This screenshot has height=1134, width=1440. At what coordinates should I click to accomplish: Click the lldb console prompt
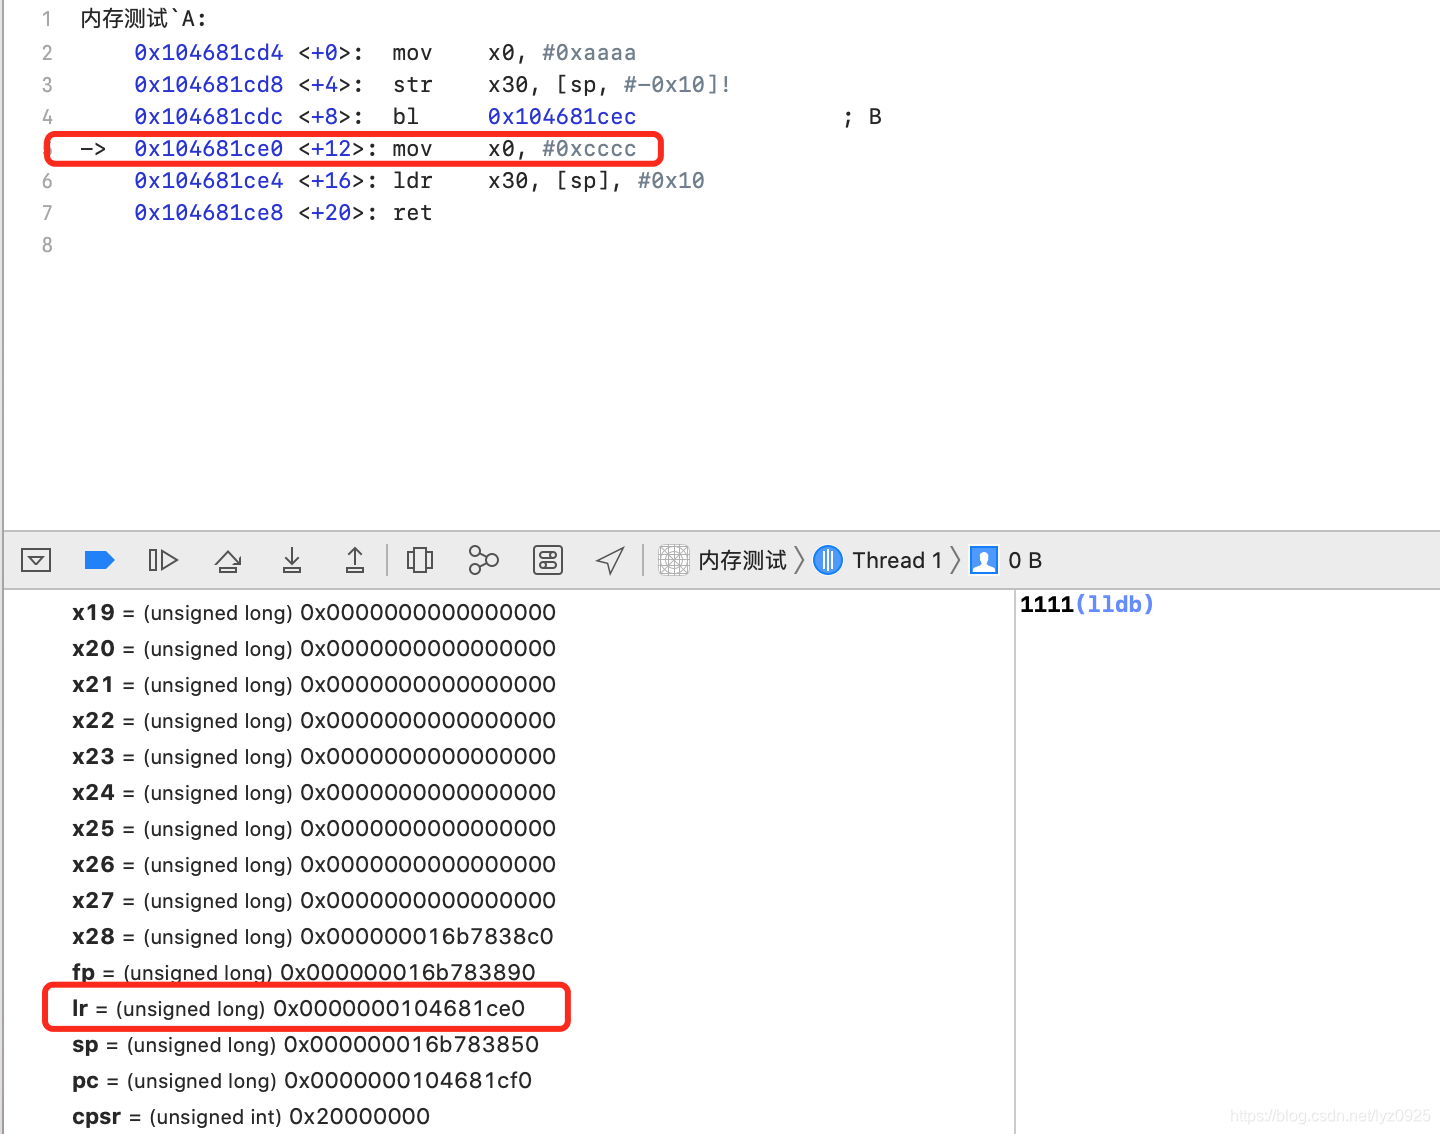(x=1114, y=604)
